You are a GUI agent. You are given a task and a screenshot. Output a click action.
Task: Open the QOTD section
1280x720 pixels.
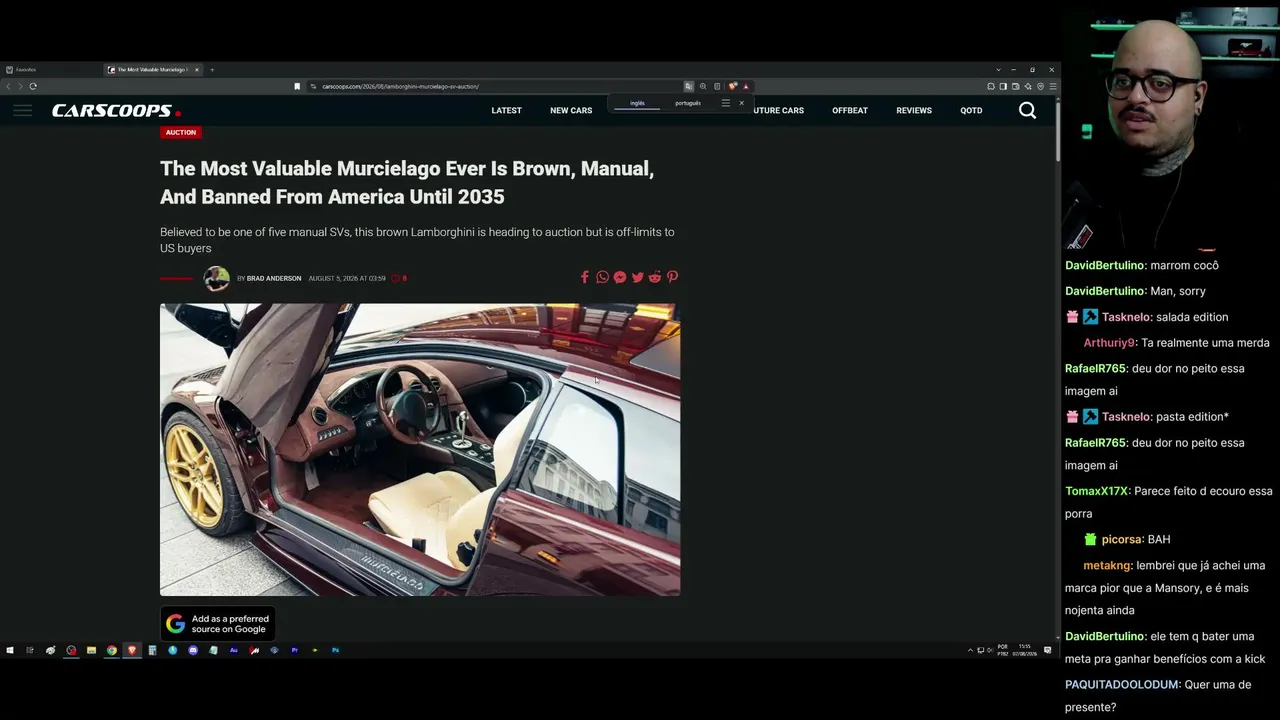point(971,110)
